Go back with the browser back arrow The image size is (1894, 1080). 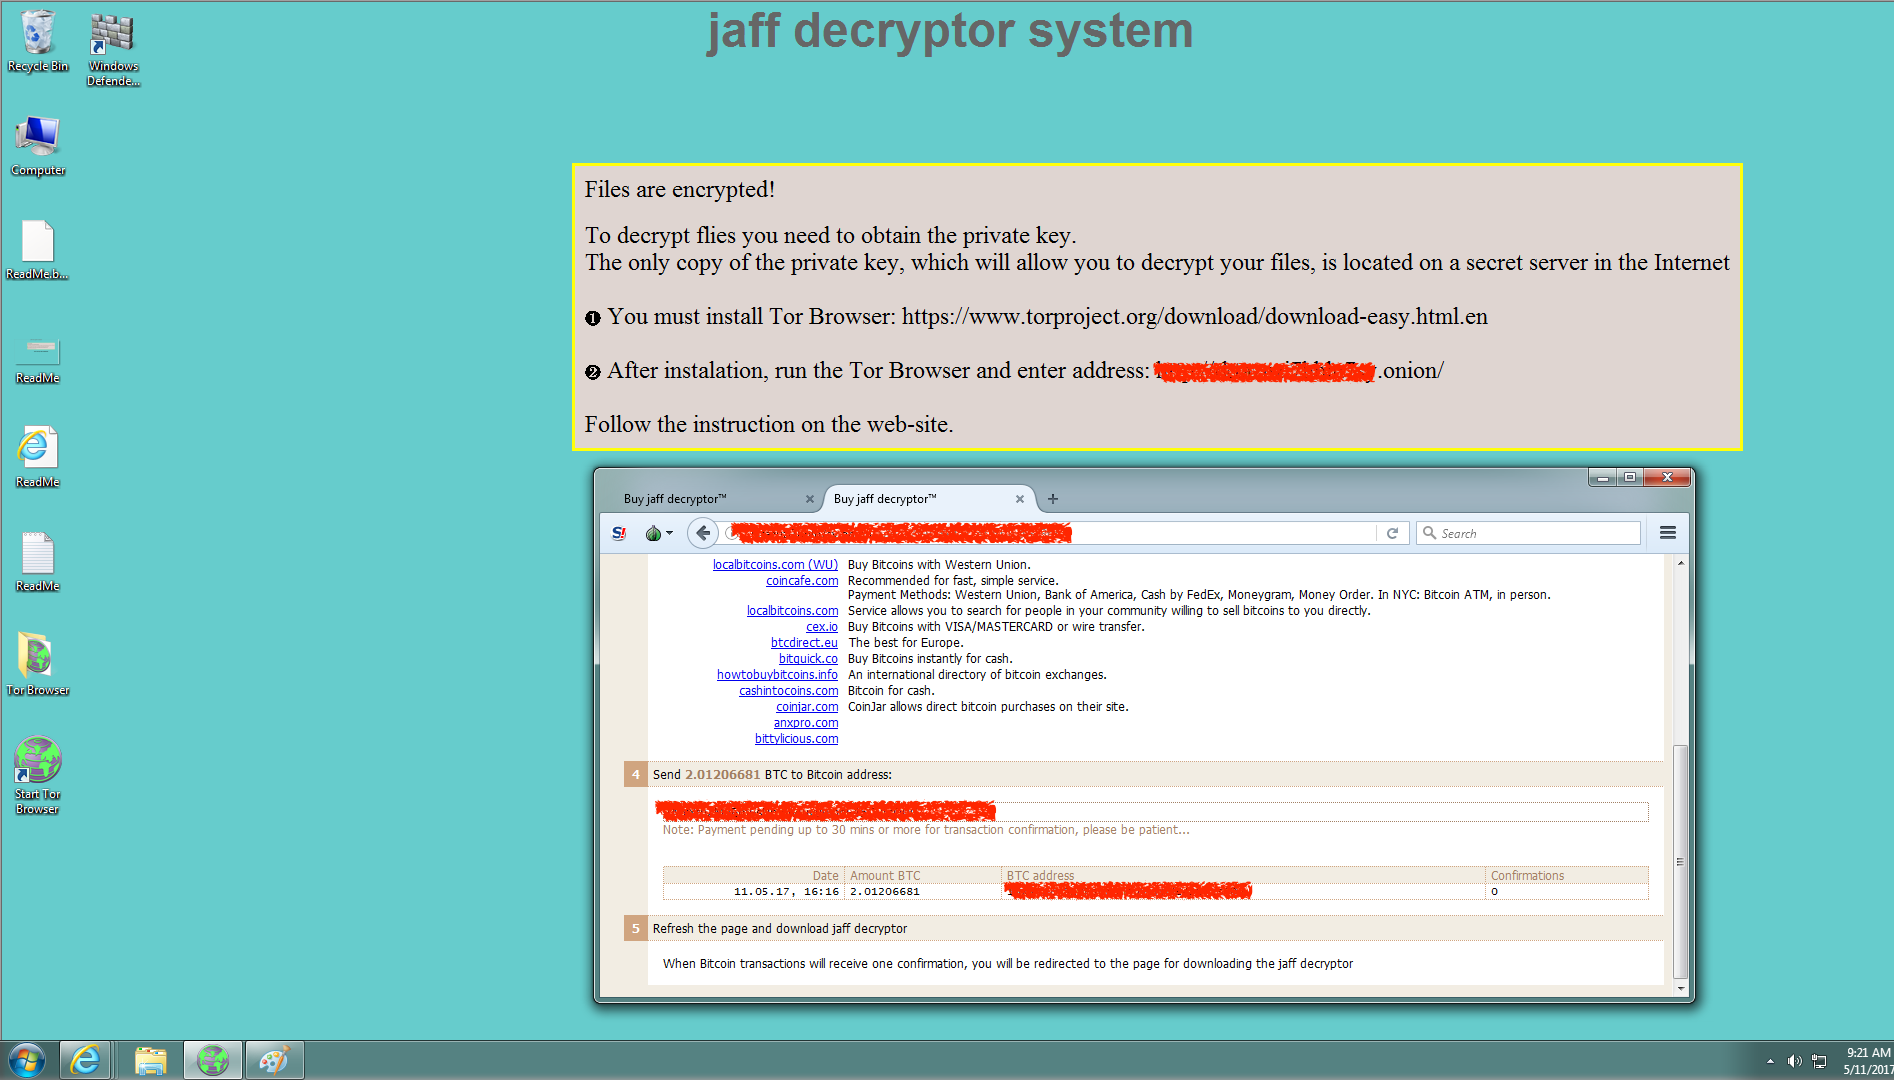[703, 533]
